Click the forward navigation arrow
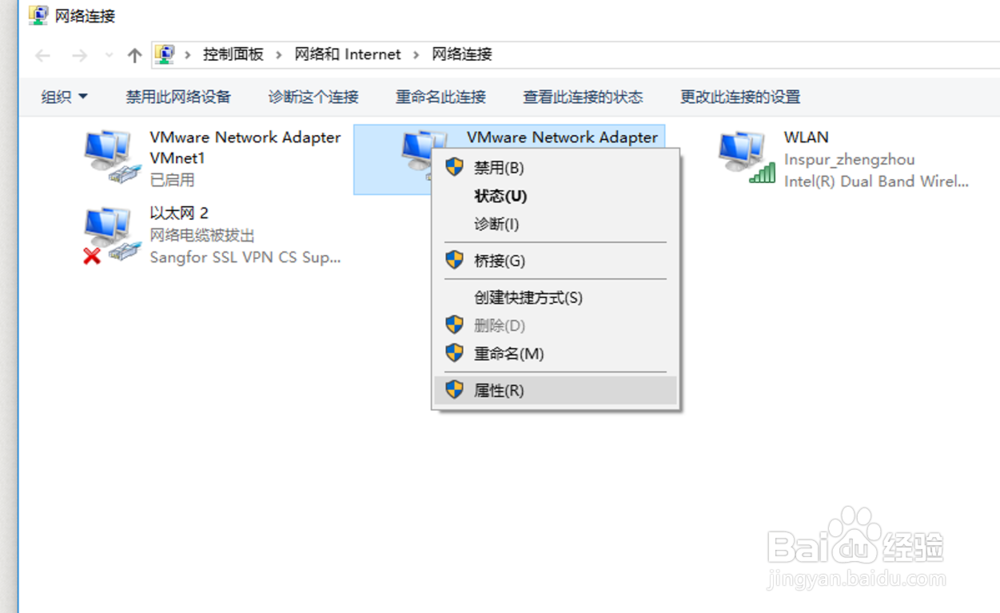The height and width of the screenshot is (613, 1000). 80,55
